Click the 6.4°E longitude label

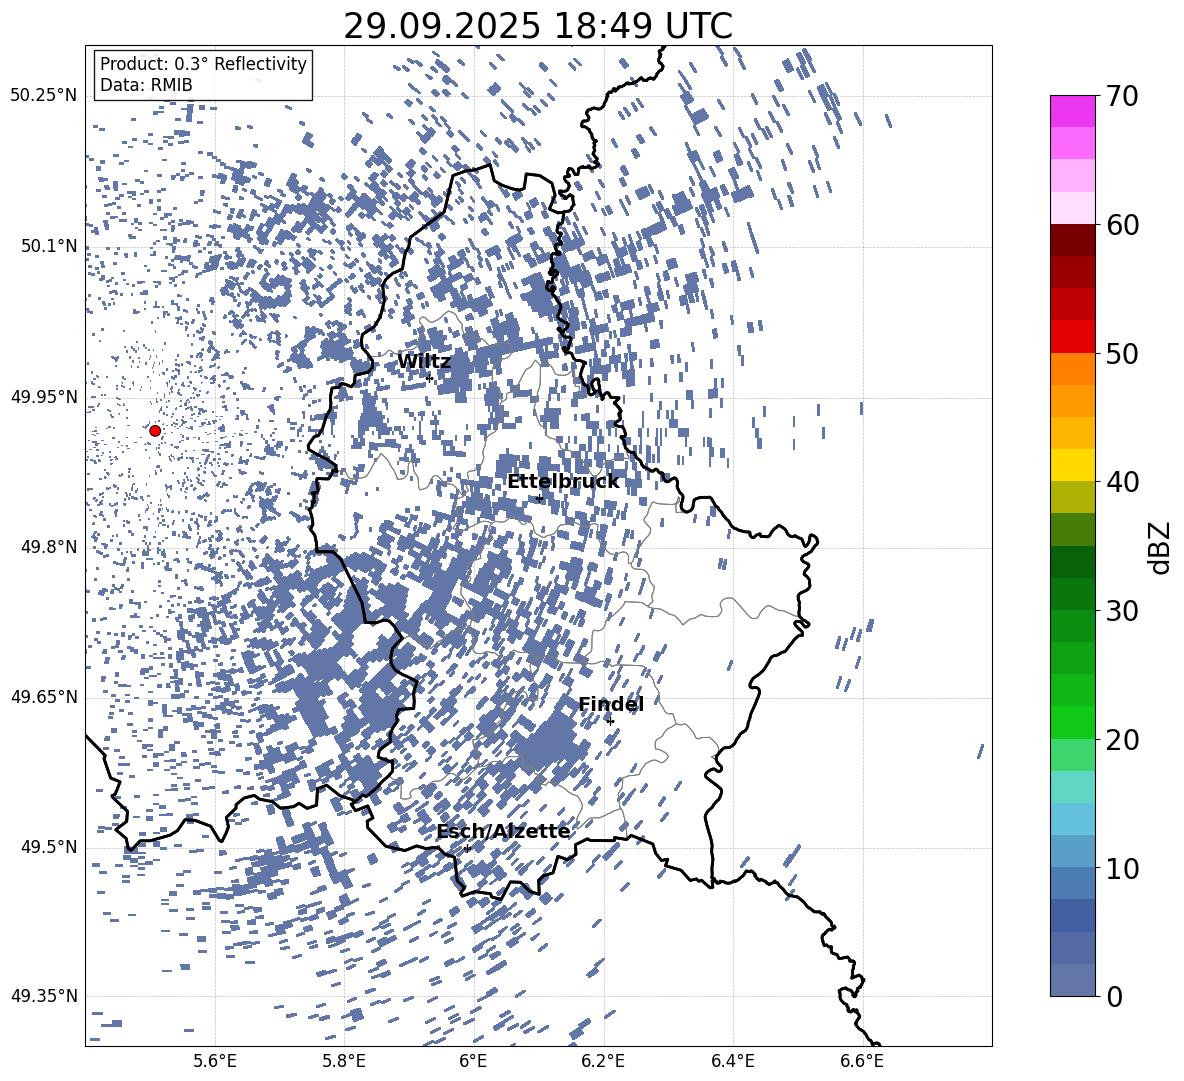point(732,1061)
